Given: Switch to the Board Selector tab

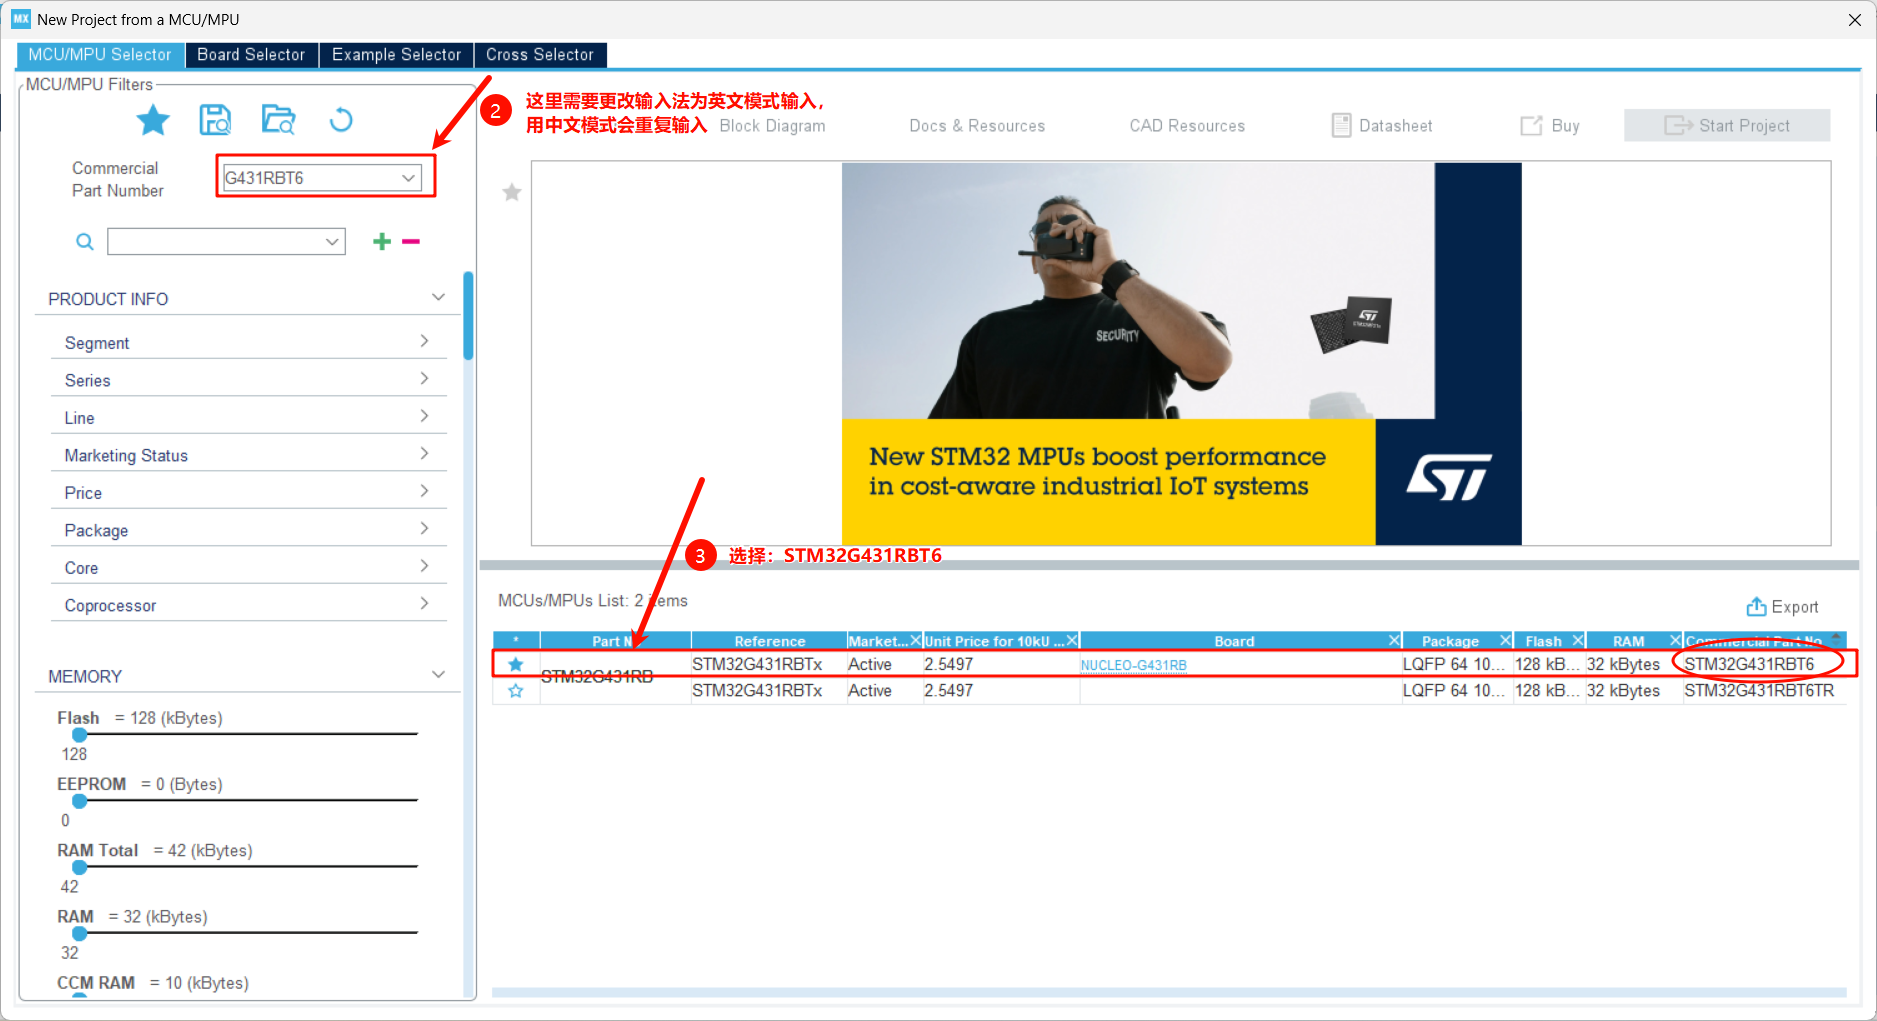Looking at the screenshot, I should [x=251, y=55].
